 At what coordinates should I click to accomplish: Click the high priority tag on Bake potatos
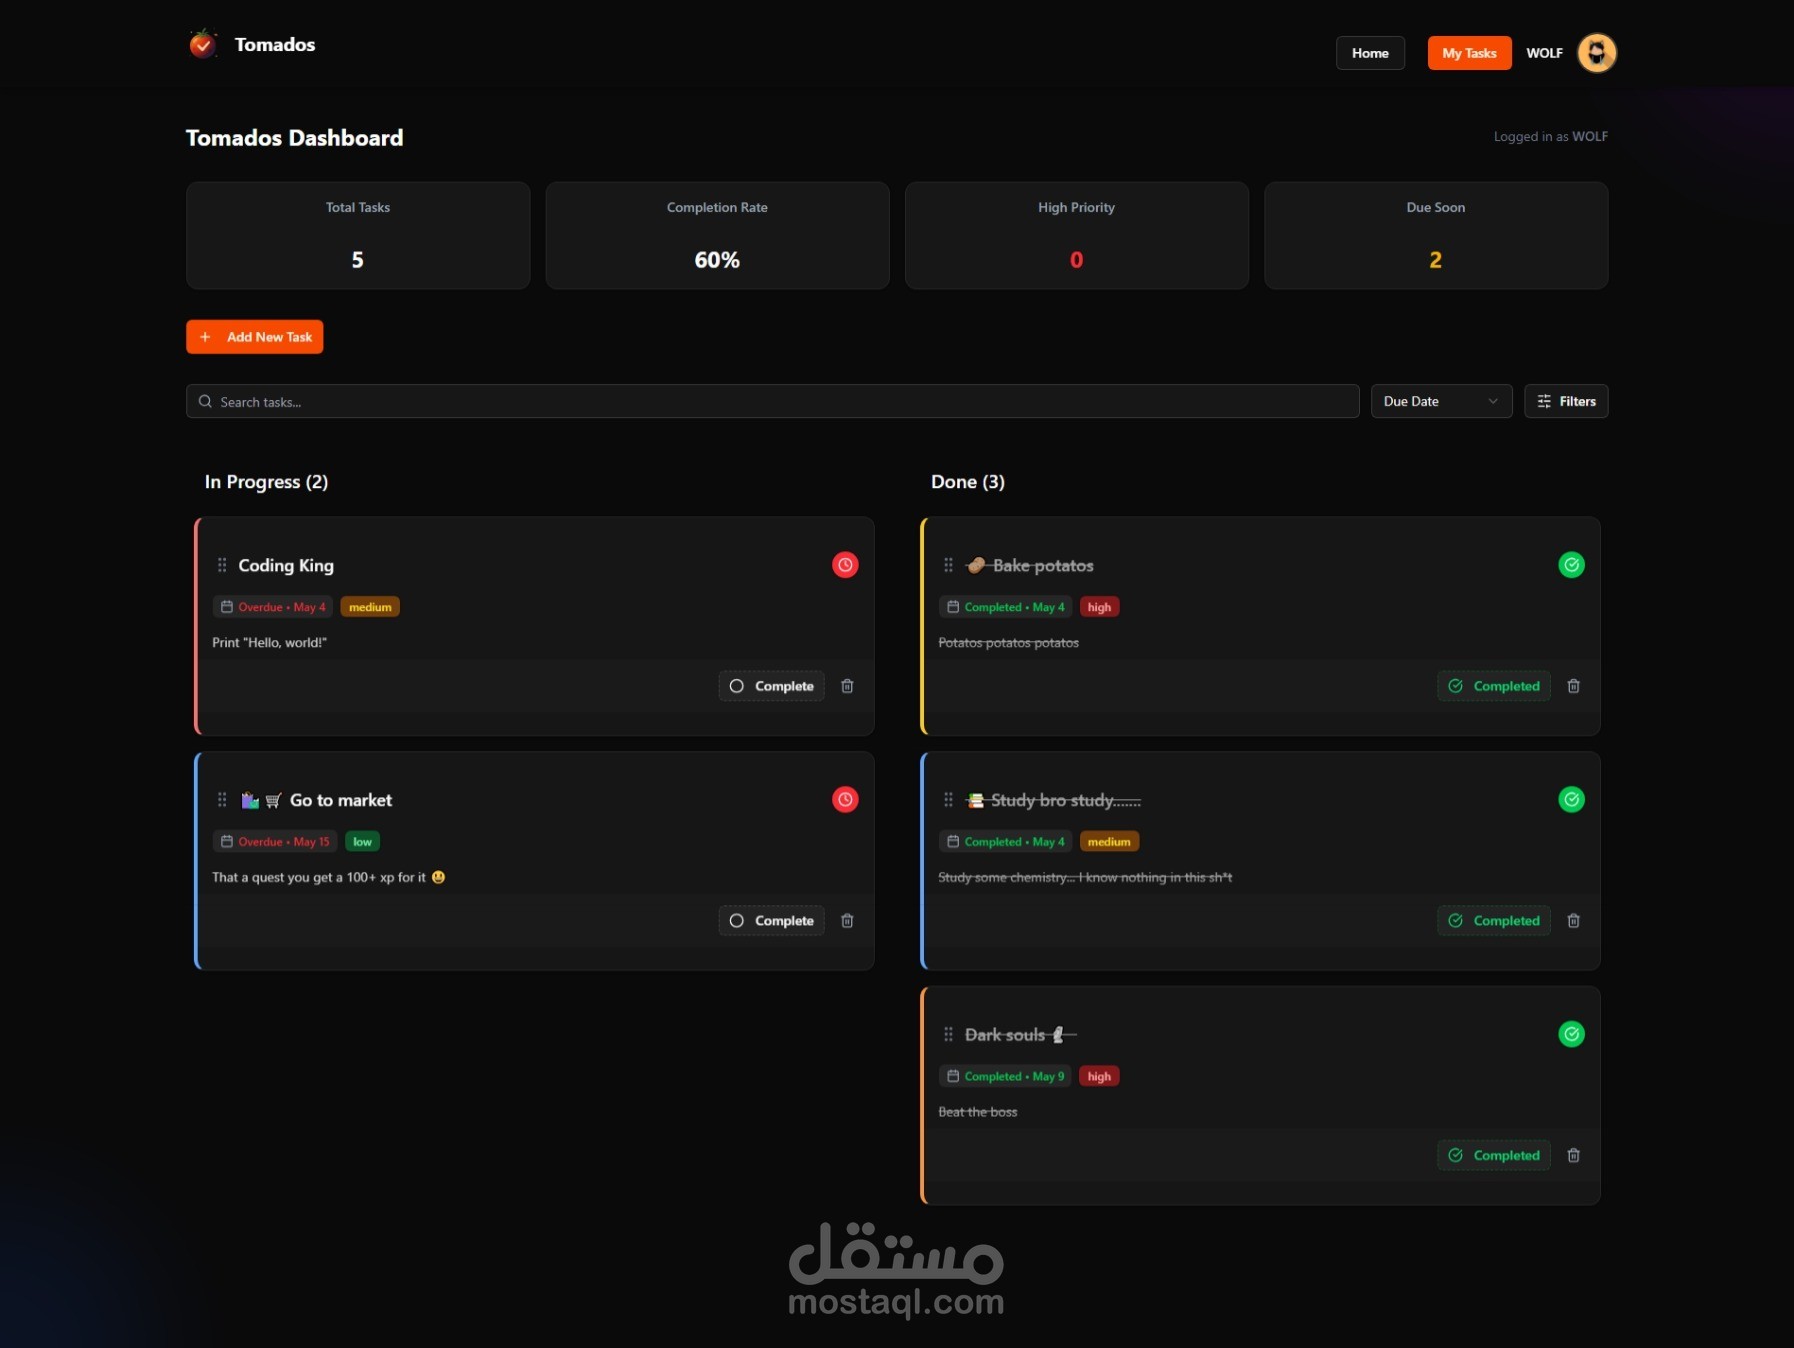point(1099,607)
